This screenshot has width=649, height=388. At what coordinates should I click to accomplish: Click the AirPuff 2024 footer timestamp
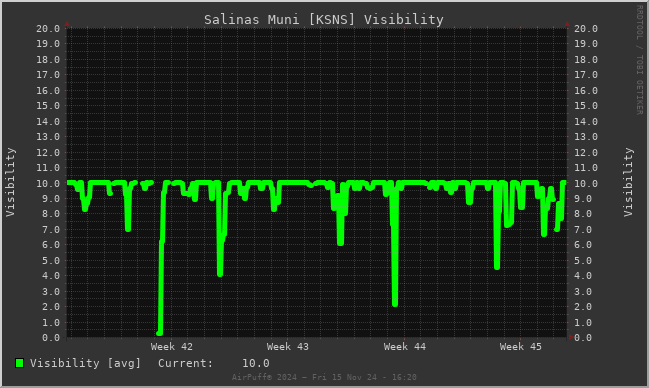324,377
